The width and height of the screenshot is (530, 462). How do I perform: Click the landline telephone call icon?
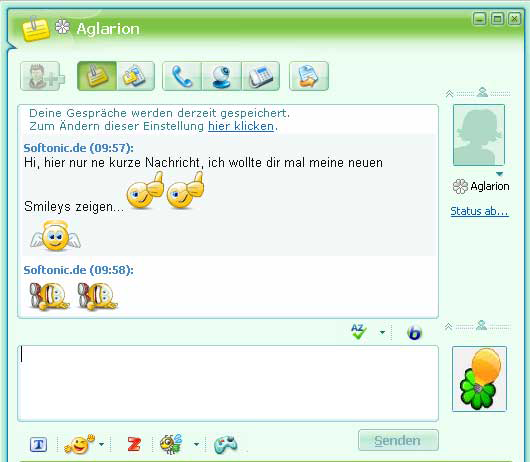point(261,76)
